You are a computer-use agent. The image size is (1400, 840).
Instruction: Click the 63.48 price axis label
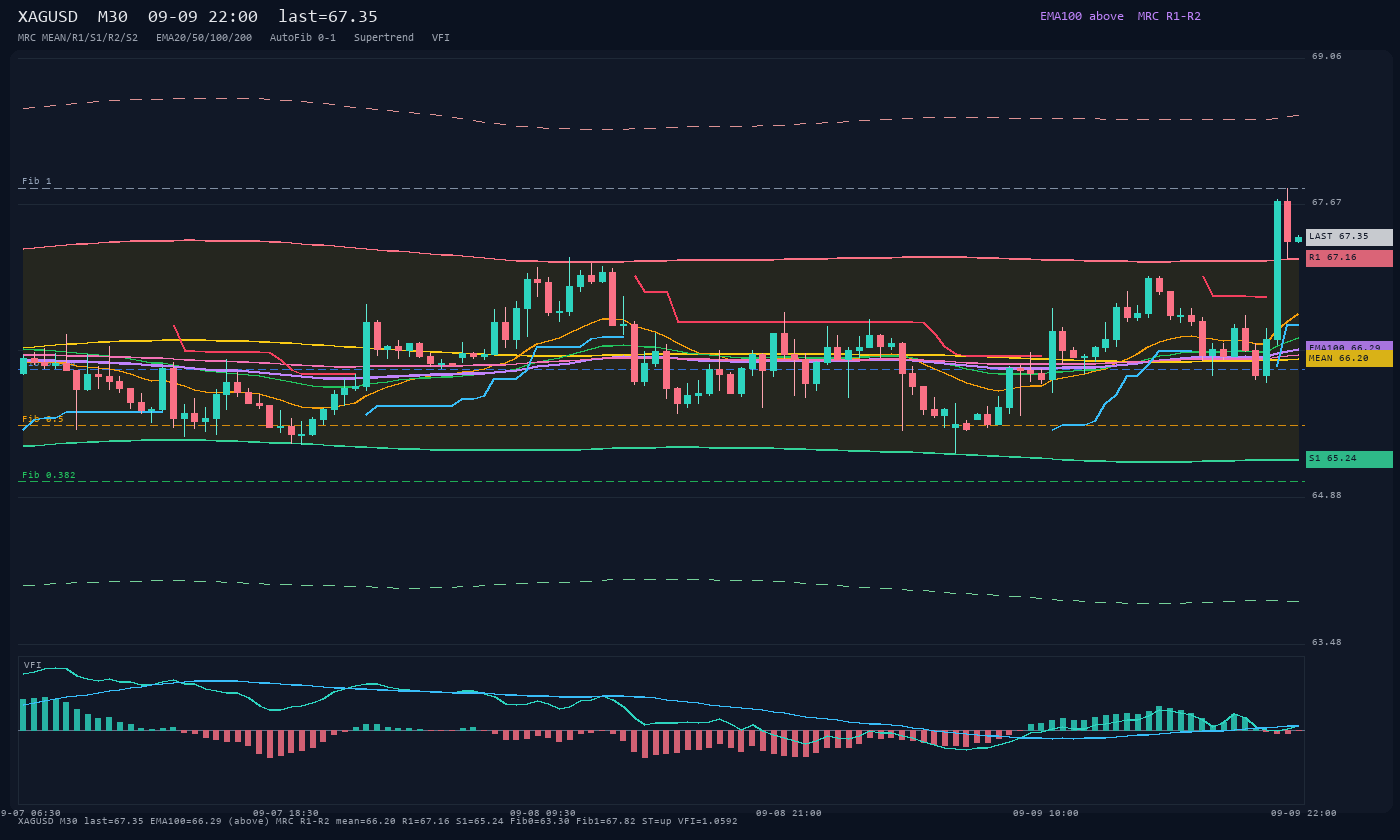(1327, 643)
